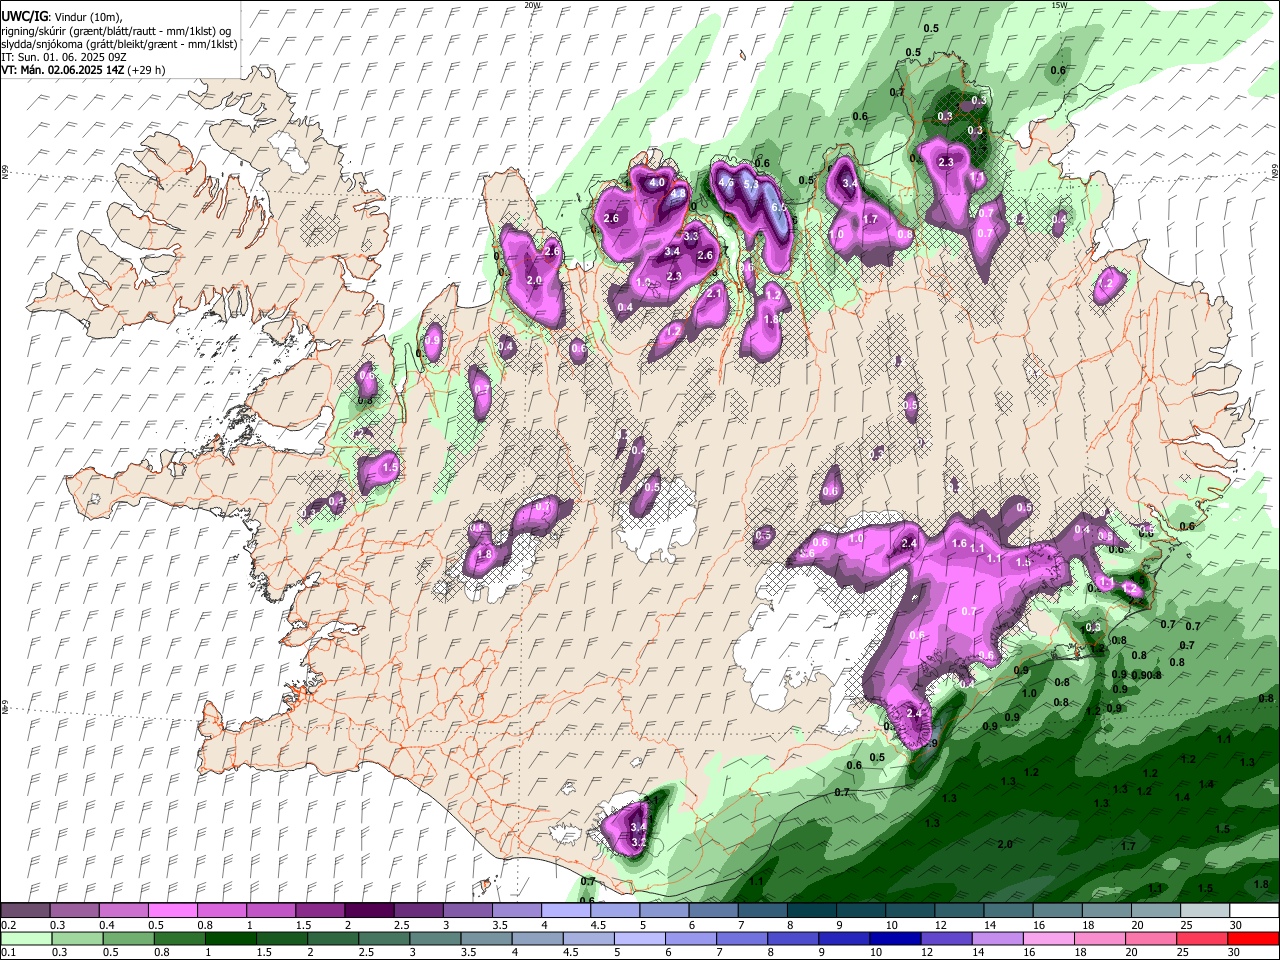
Task: Click the light pink swatch labeled 16, bottom row
Action: pos(1049,938)
